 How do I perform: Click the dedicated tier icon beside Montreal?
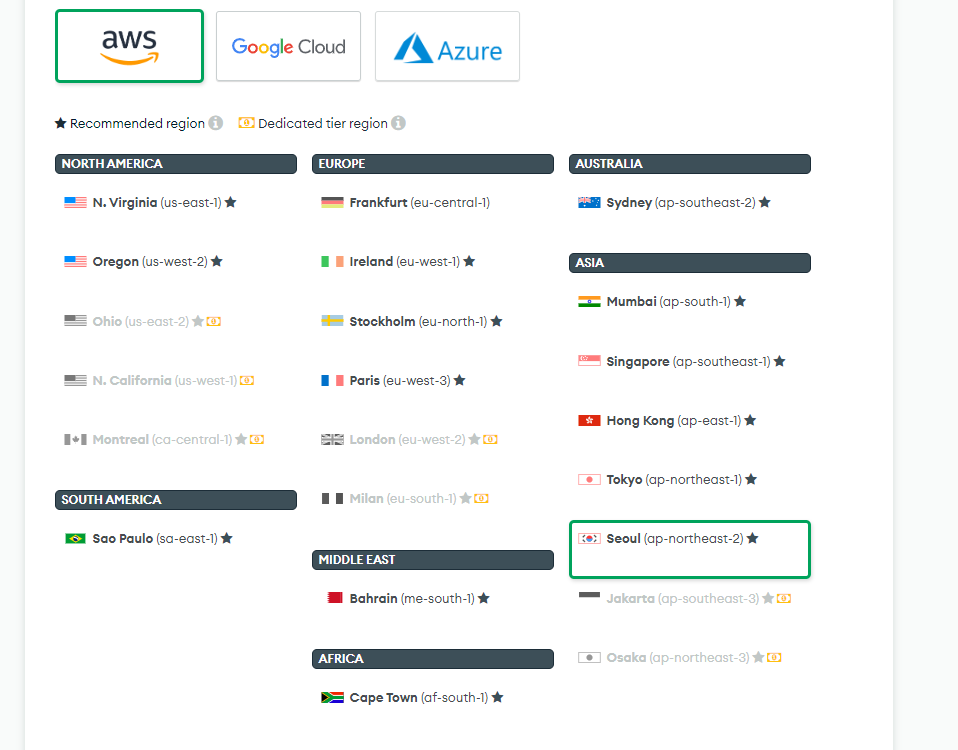257,440
